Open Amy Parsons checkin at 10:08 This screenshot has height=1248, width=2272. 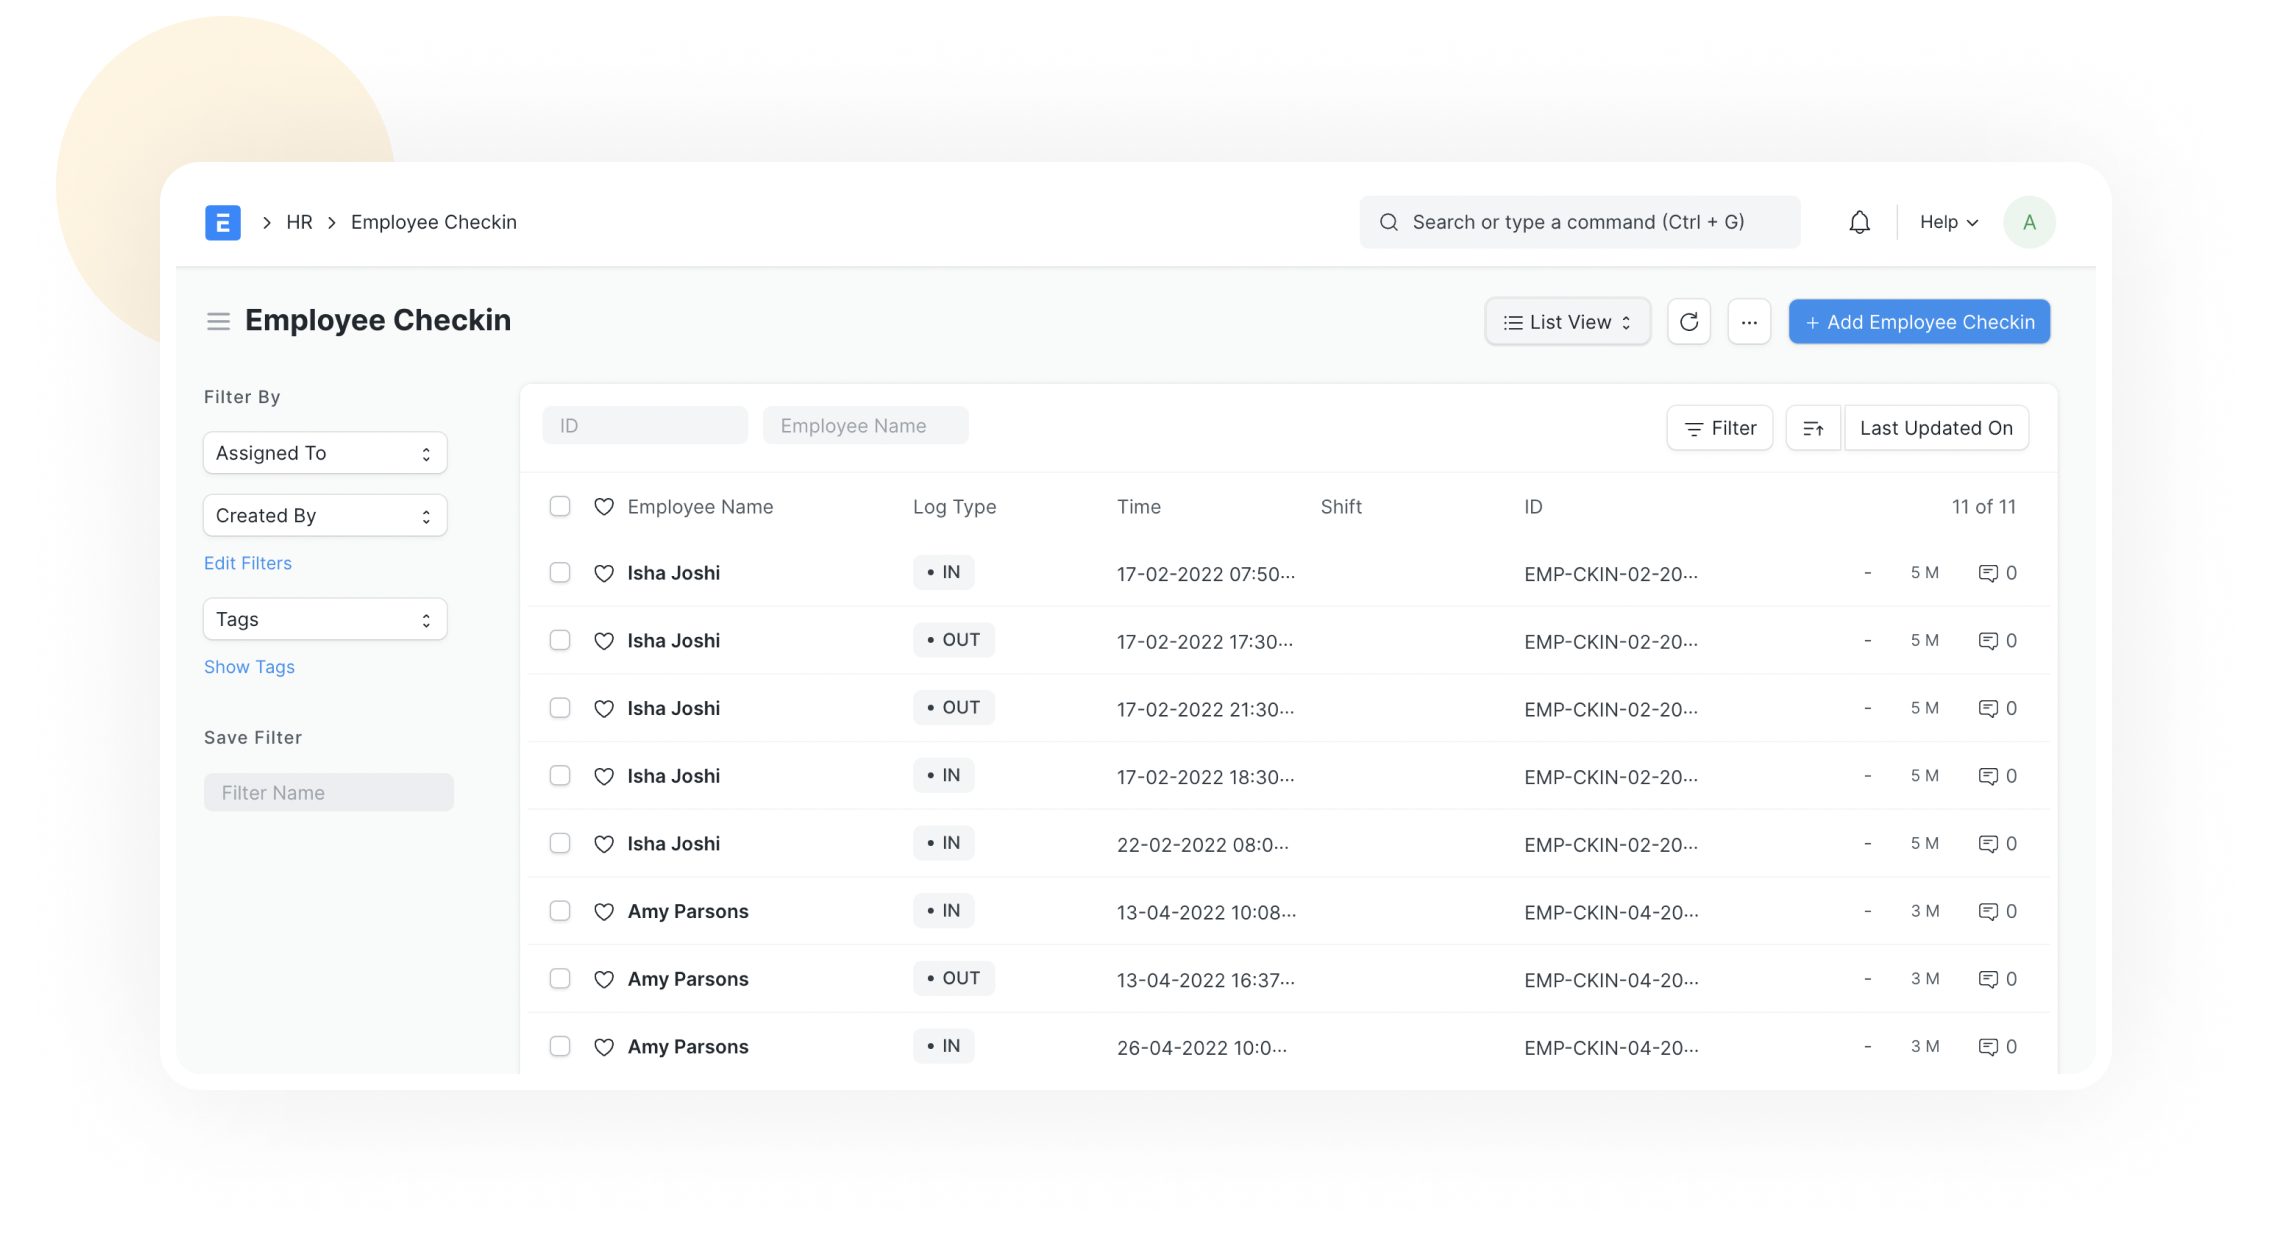[x=688, y=911]
